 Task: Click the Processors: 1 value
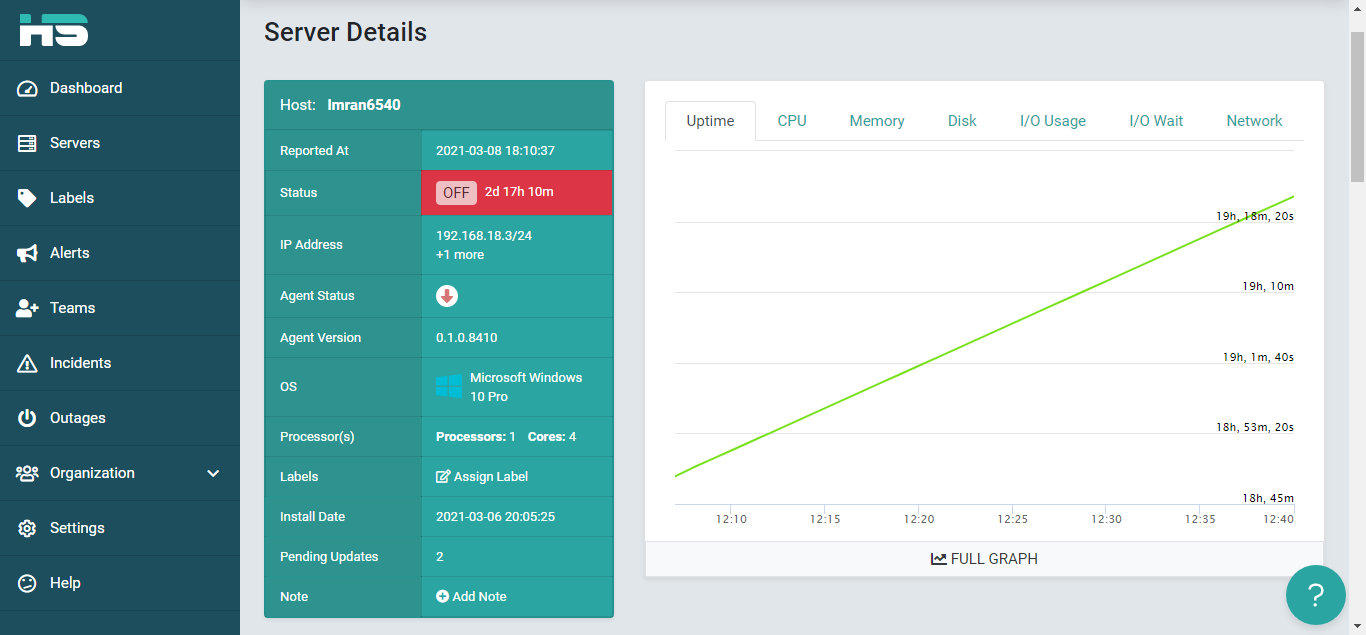476,437
